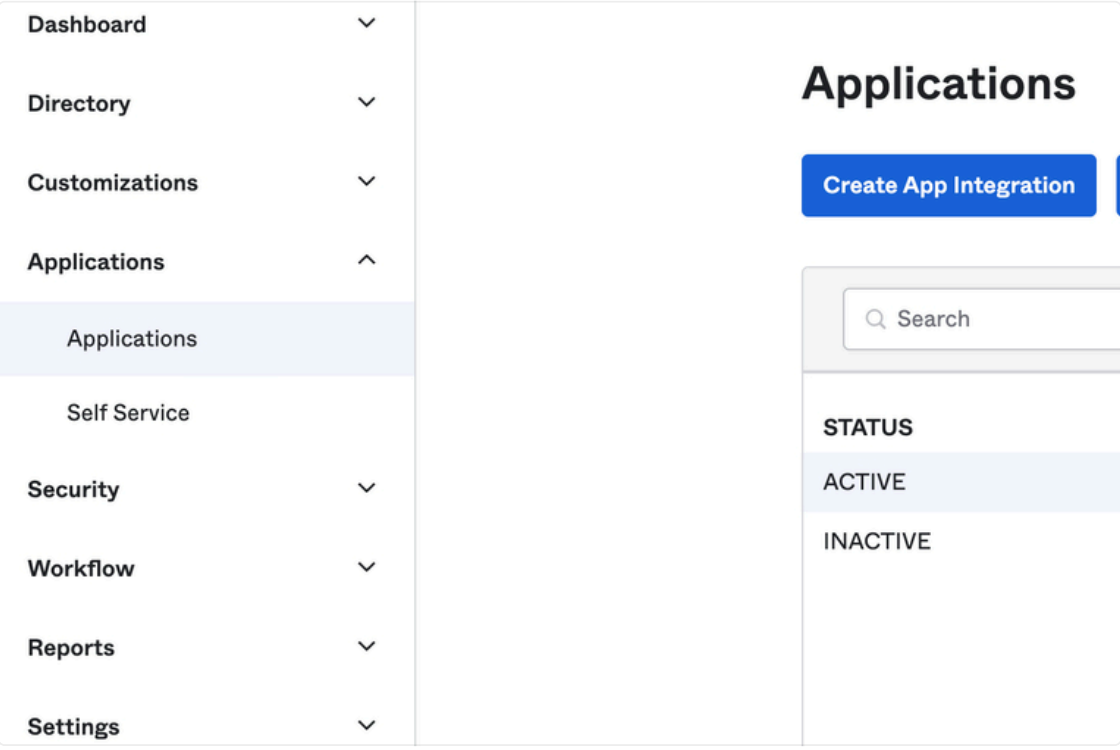Click the STATUS column header
Image resolution: width=1120 pixels, height=750 pixels.
tap(868, 427)
